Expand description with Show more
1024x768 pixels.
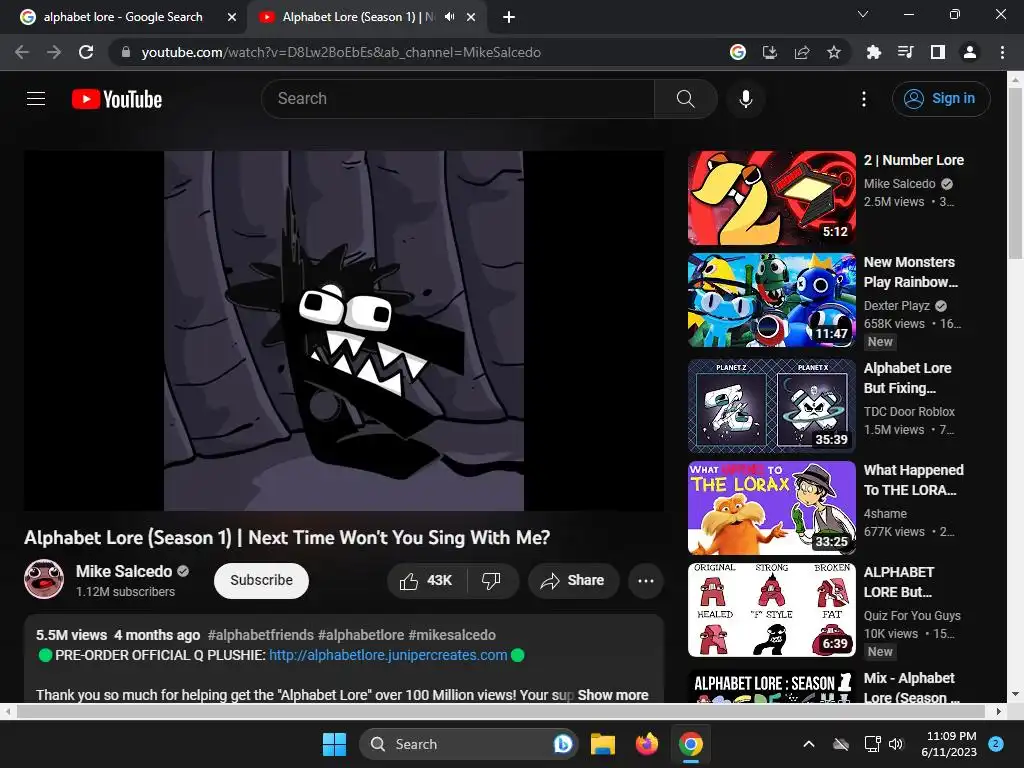[x=613, y=695]
